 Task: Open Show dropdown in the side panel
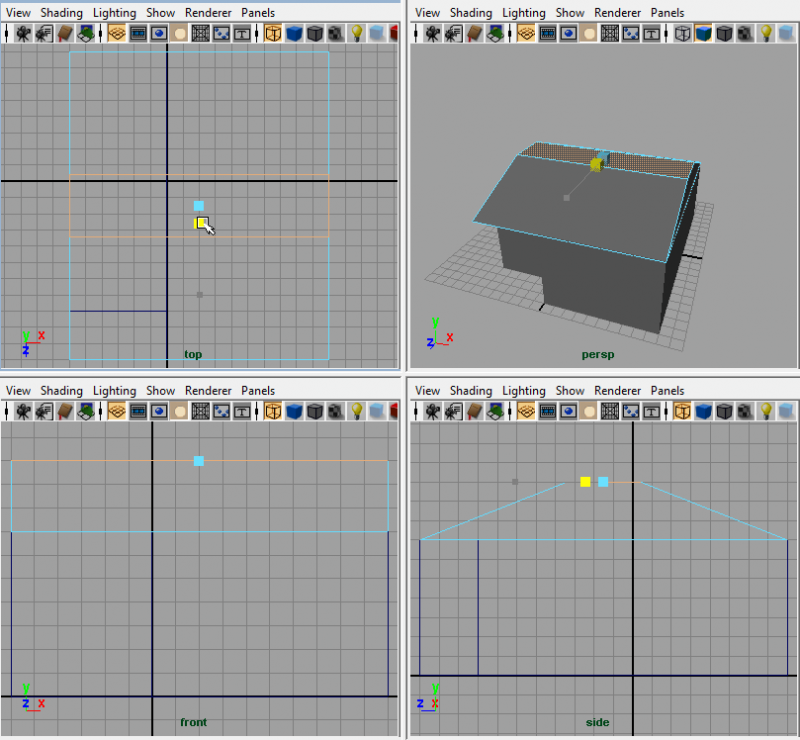coord(570,391)
